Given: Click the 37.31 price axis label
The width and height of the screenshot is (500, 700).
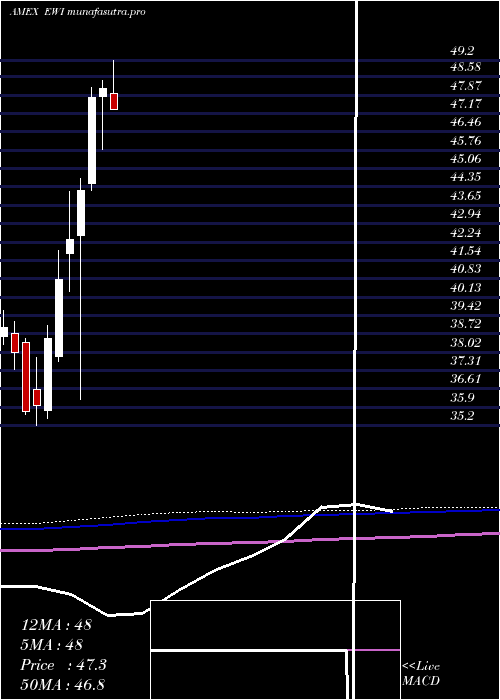Looking at the screenshot, I should pos(465,361).
